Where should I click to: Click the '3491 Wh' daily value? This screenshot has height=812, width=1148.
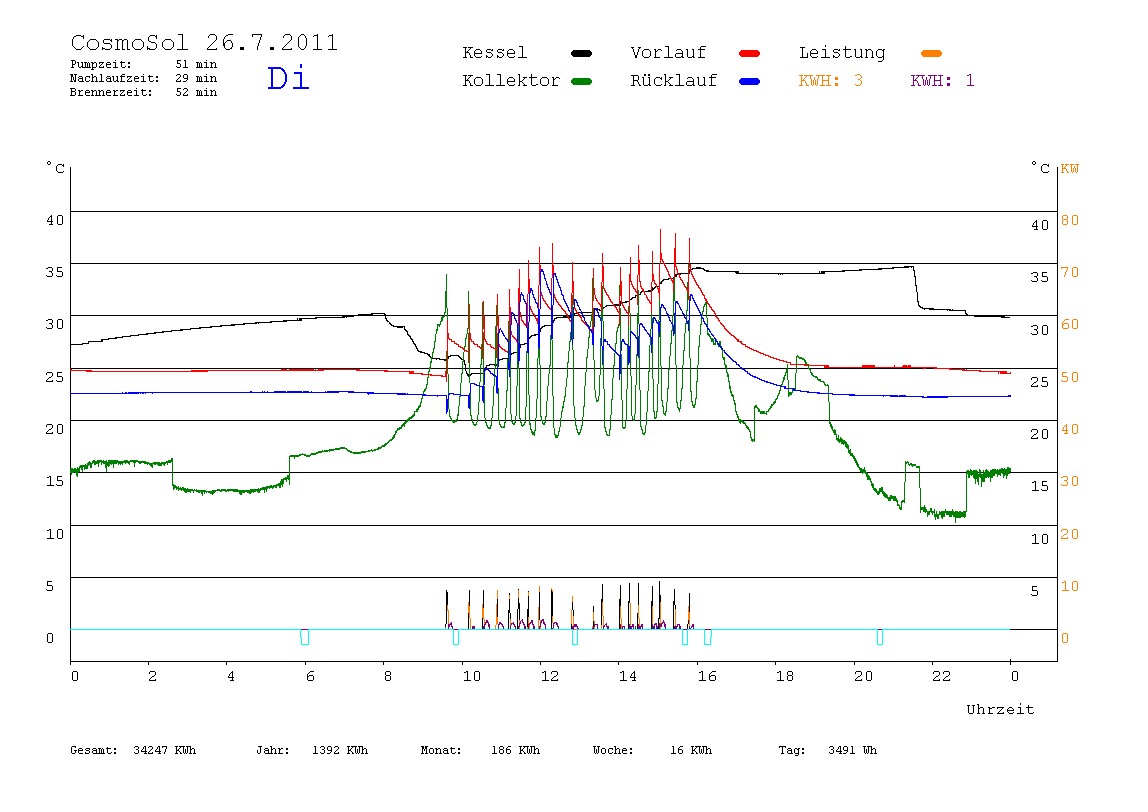click(853, 750)
